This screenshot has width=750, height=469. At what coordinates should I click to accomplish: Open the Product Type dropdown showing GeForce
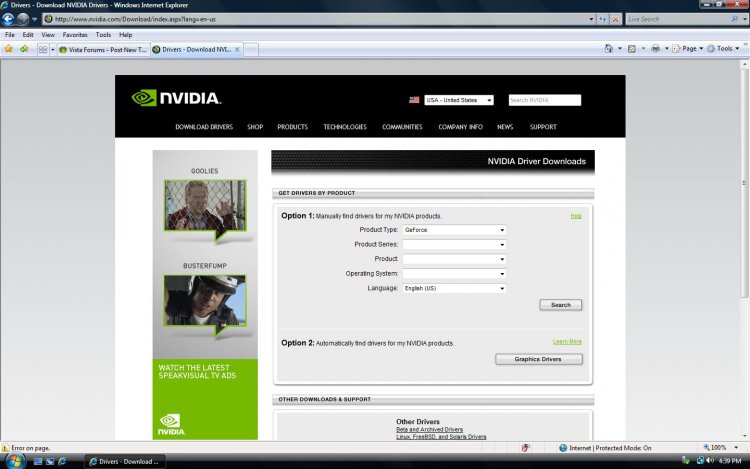(x=454, y=230)
